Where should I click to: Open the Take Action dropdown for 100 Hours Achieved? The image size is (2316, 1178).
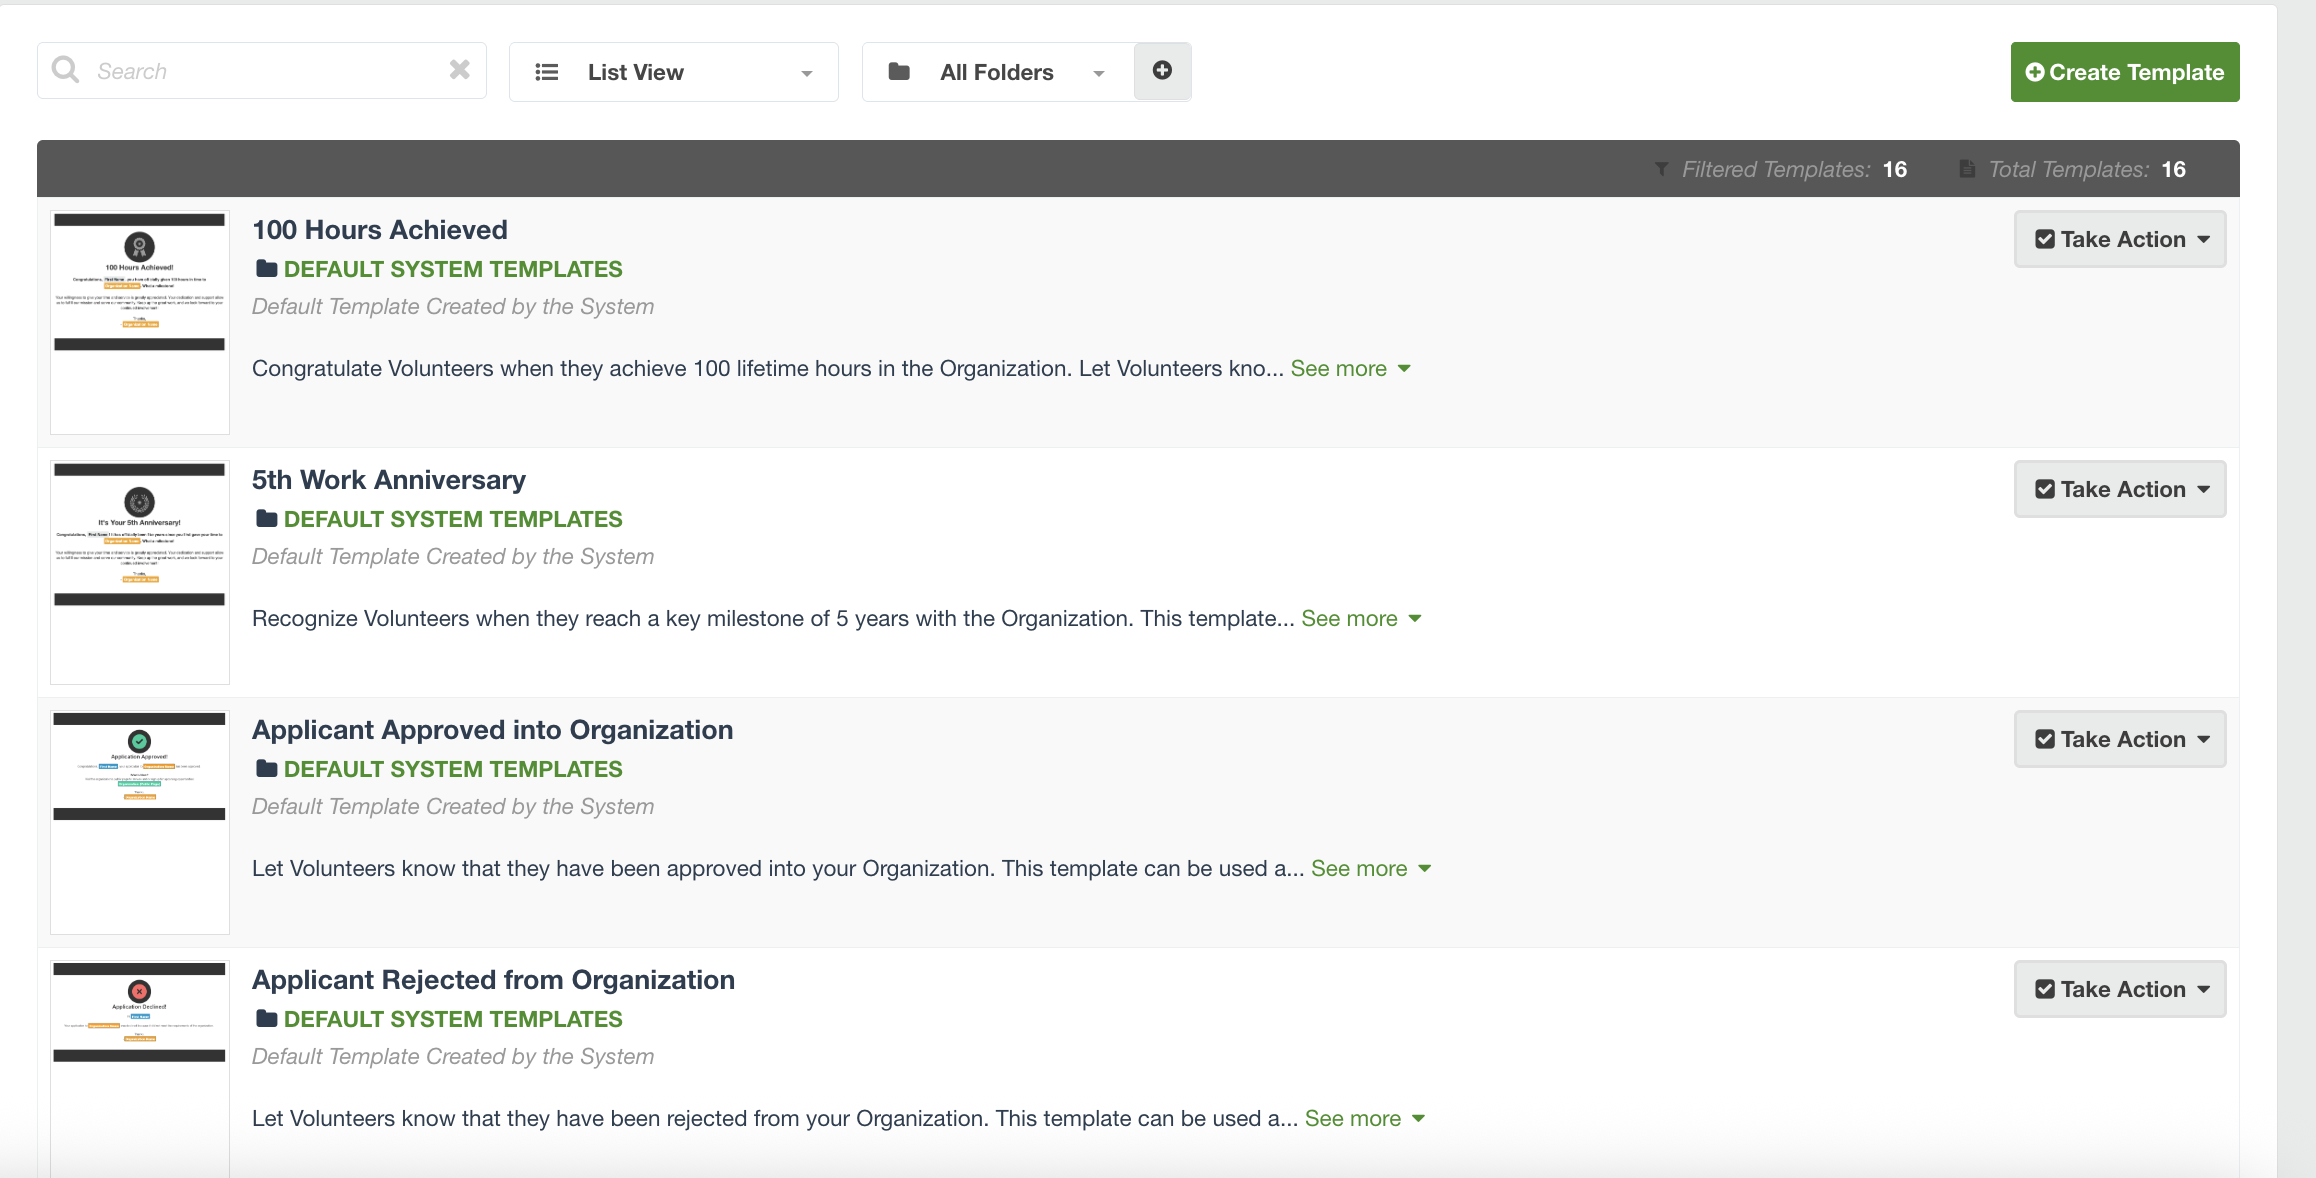[x=2119, y=239]
